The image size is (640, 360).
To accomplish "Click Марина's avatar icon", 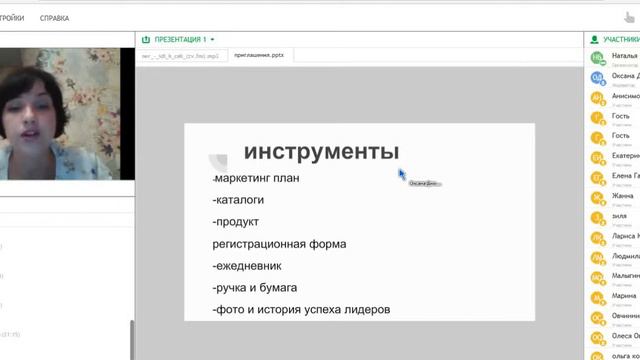I will point(598,298).
